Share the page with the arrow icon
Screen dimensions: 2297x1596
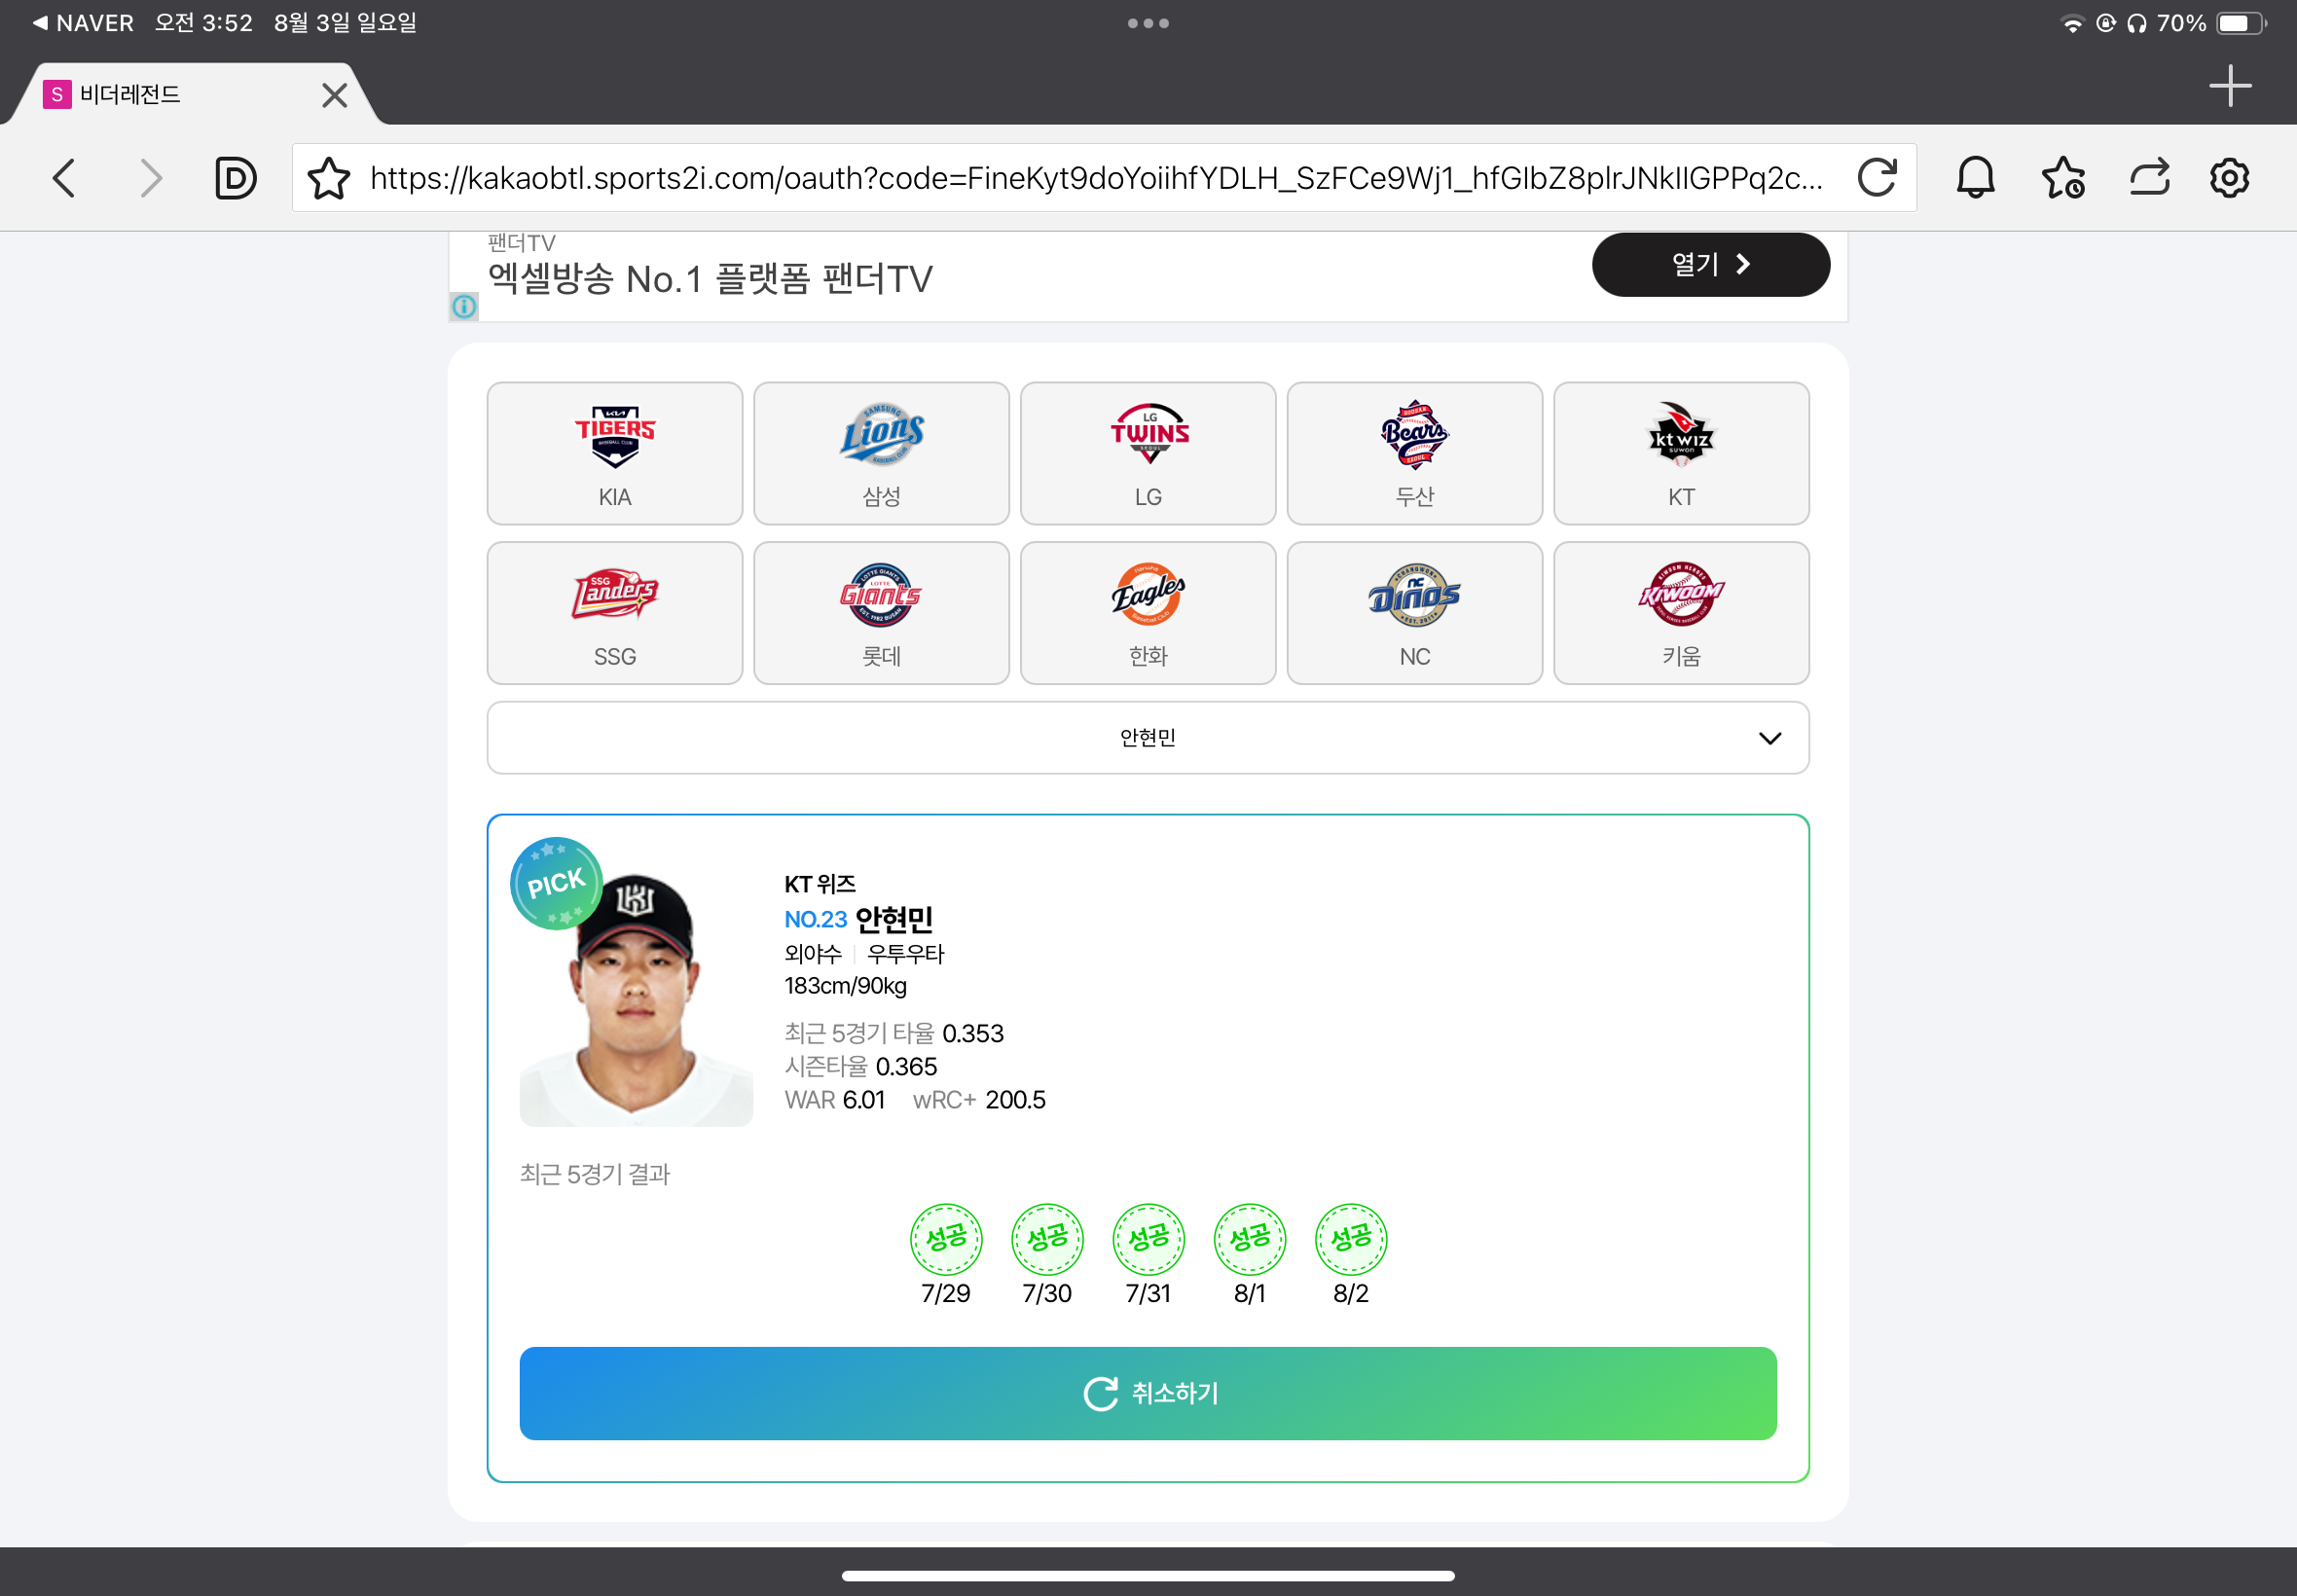click(x=2148, y=178)
